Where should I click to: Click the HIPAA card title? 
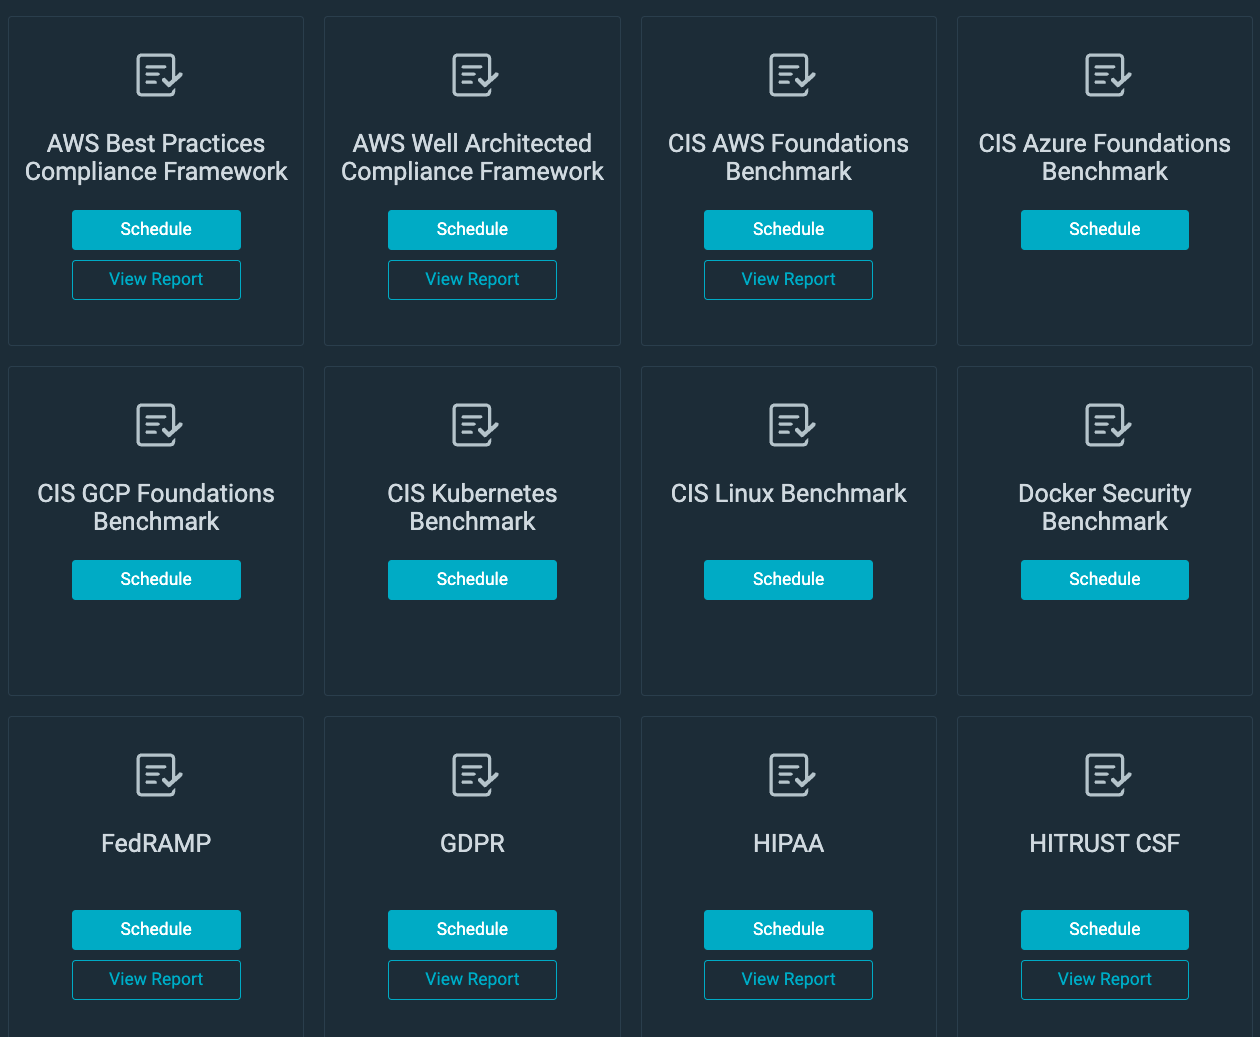[788, 844]
